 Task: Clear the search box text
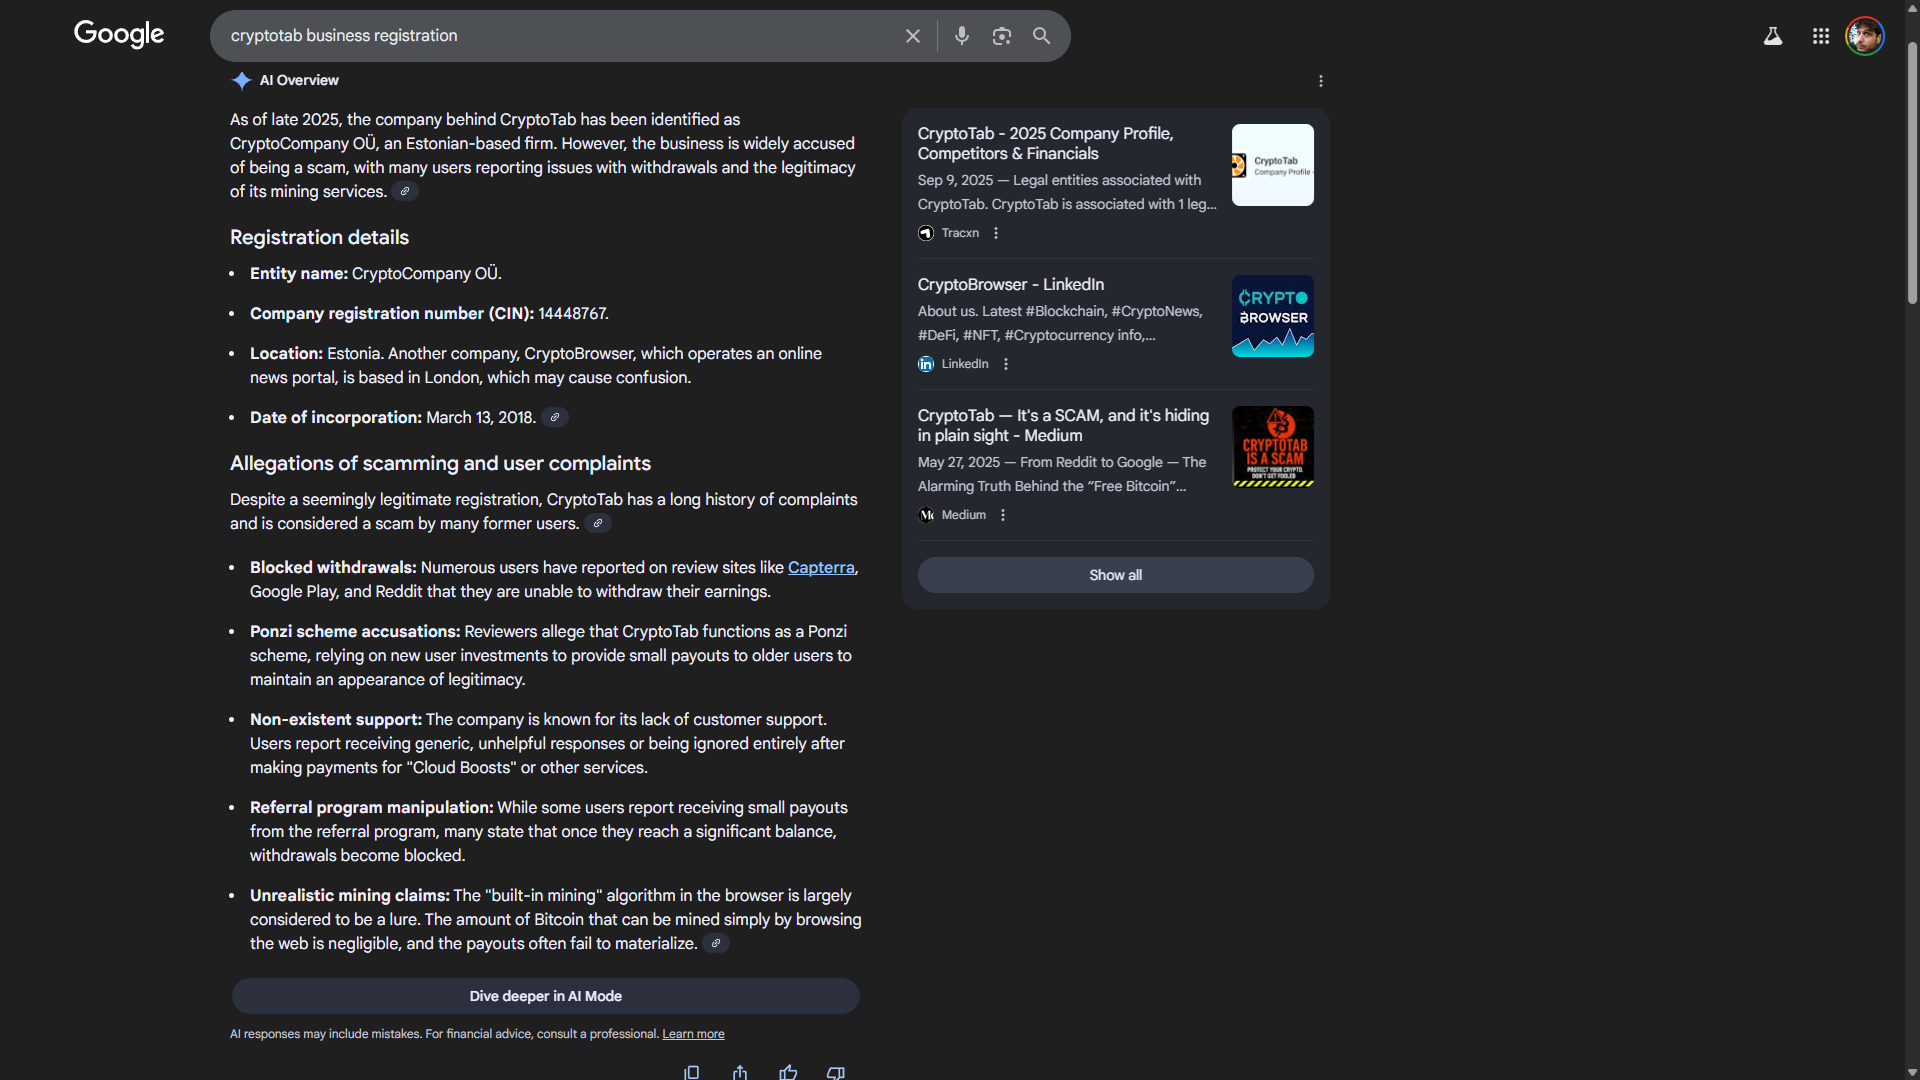[912, 36]
